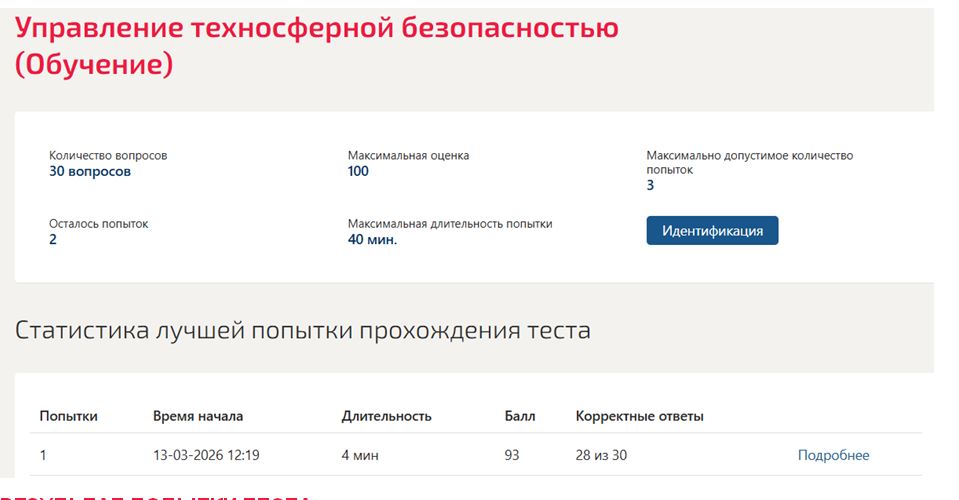Click the Длительность column header
959x500 pixels.
(x=387, y=416)
